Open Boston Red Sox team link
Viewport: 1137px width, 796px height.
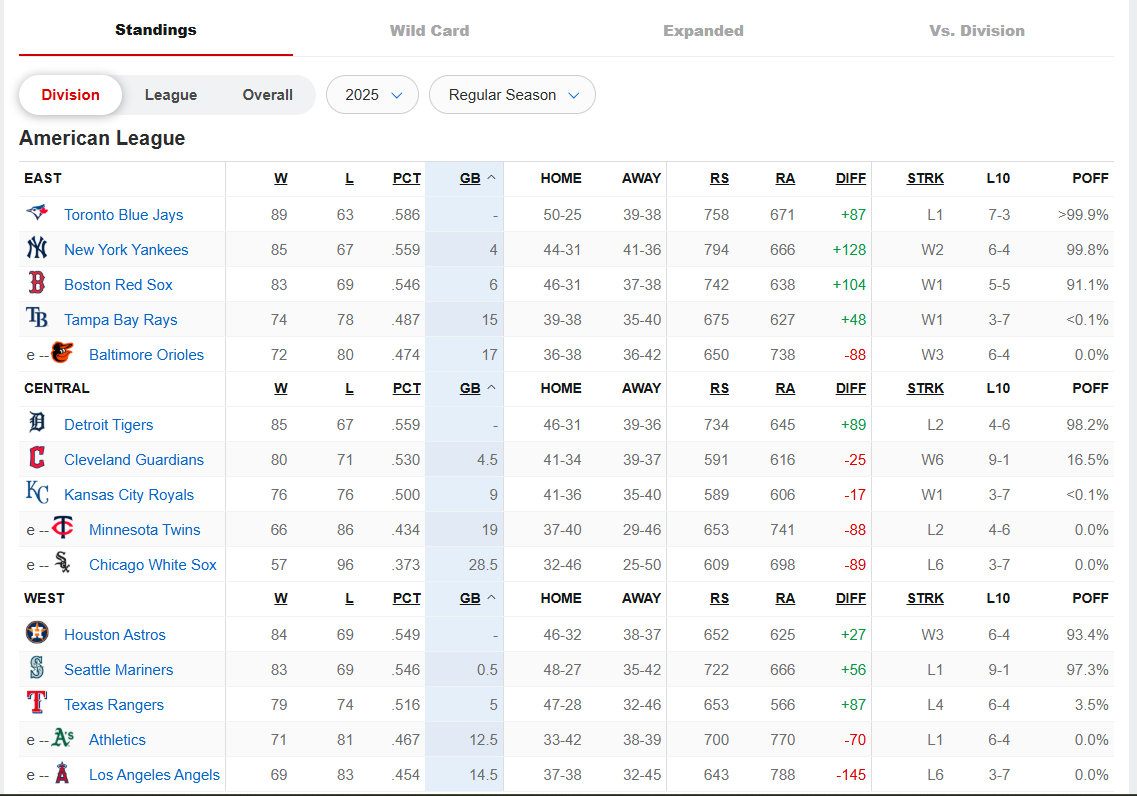click(x=118, y=284)
